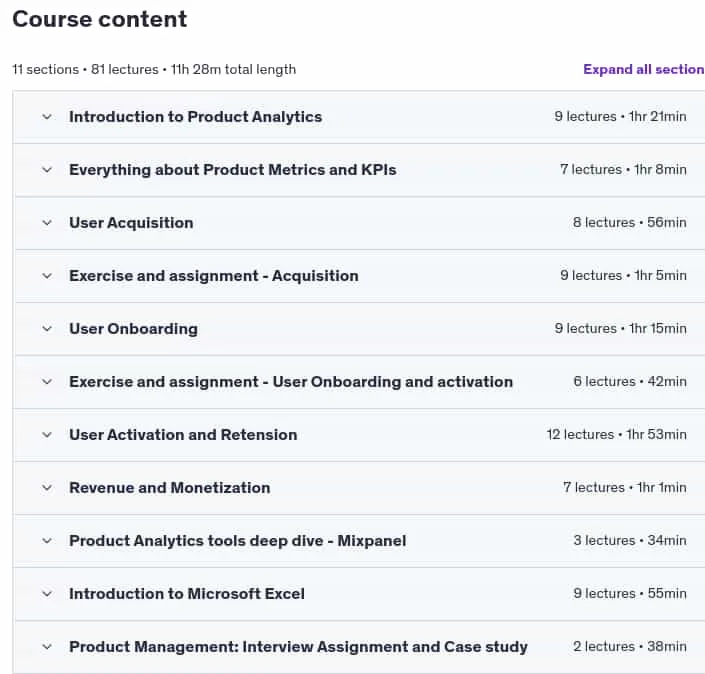This screenshot has height=674, width=705.
Task: Open Everything about Product Metrics and KPIs title
Action: point(232,170)
